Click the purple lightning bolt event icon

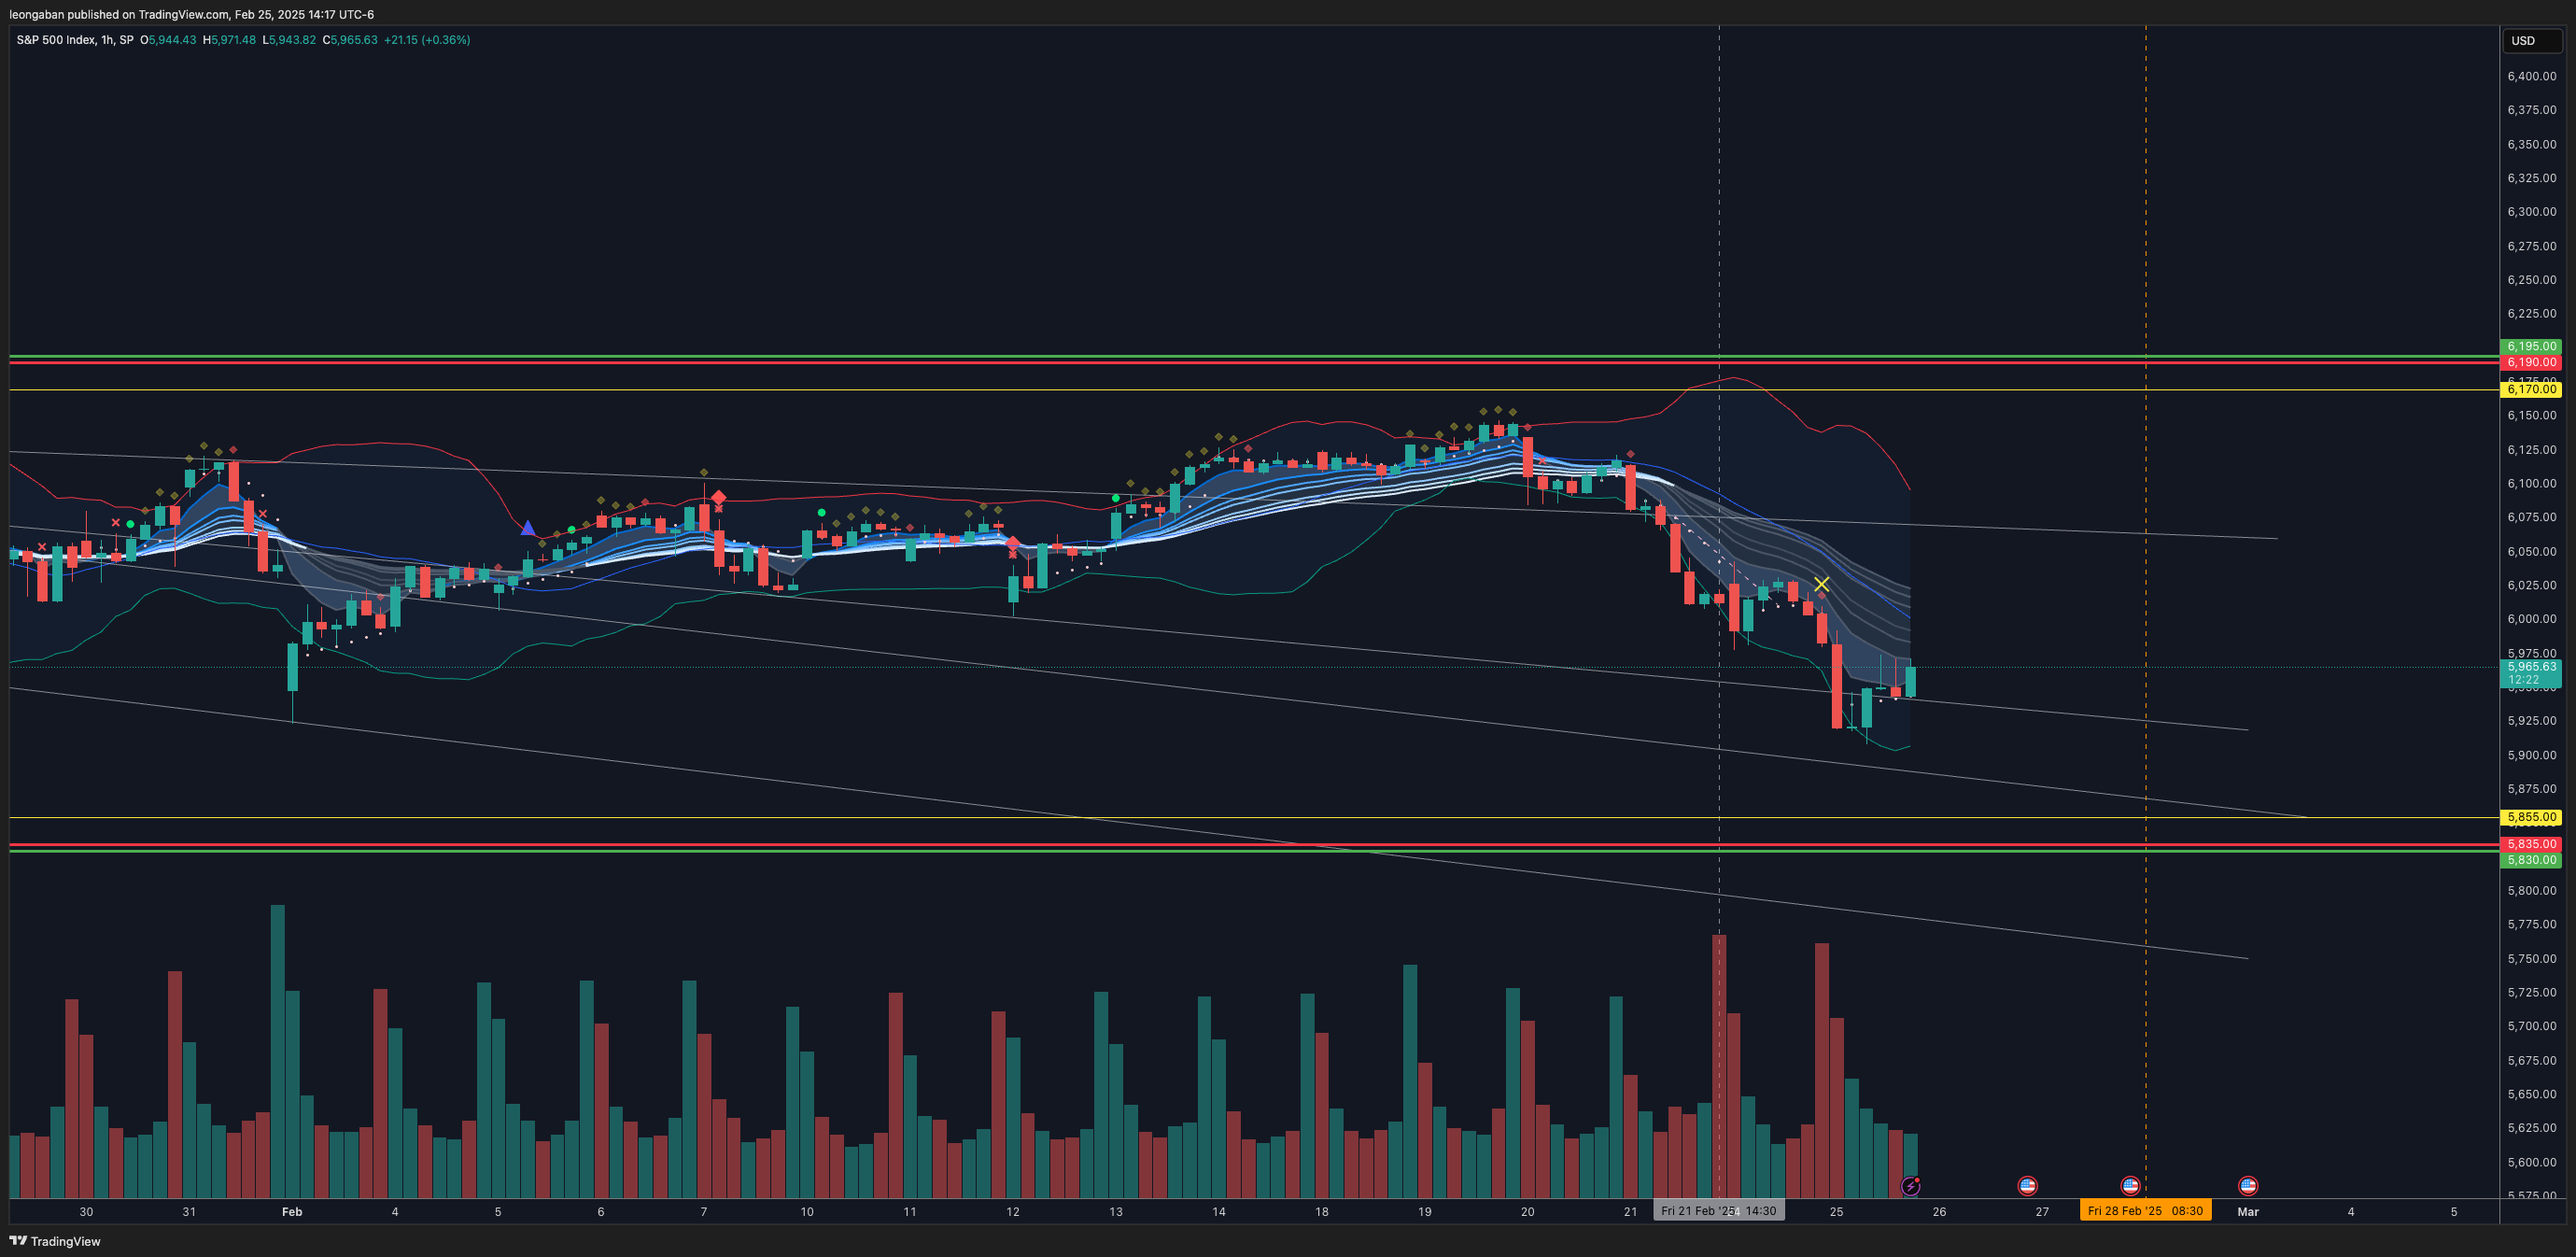coord(1910,1186)
